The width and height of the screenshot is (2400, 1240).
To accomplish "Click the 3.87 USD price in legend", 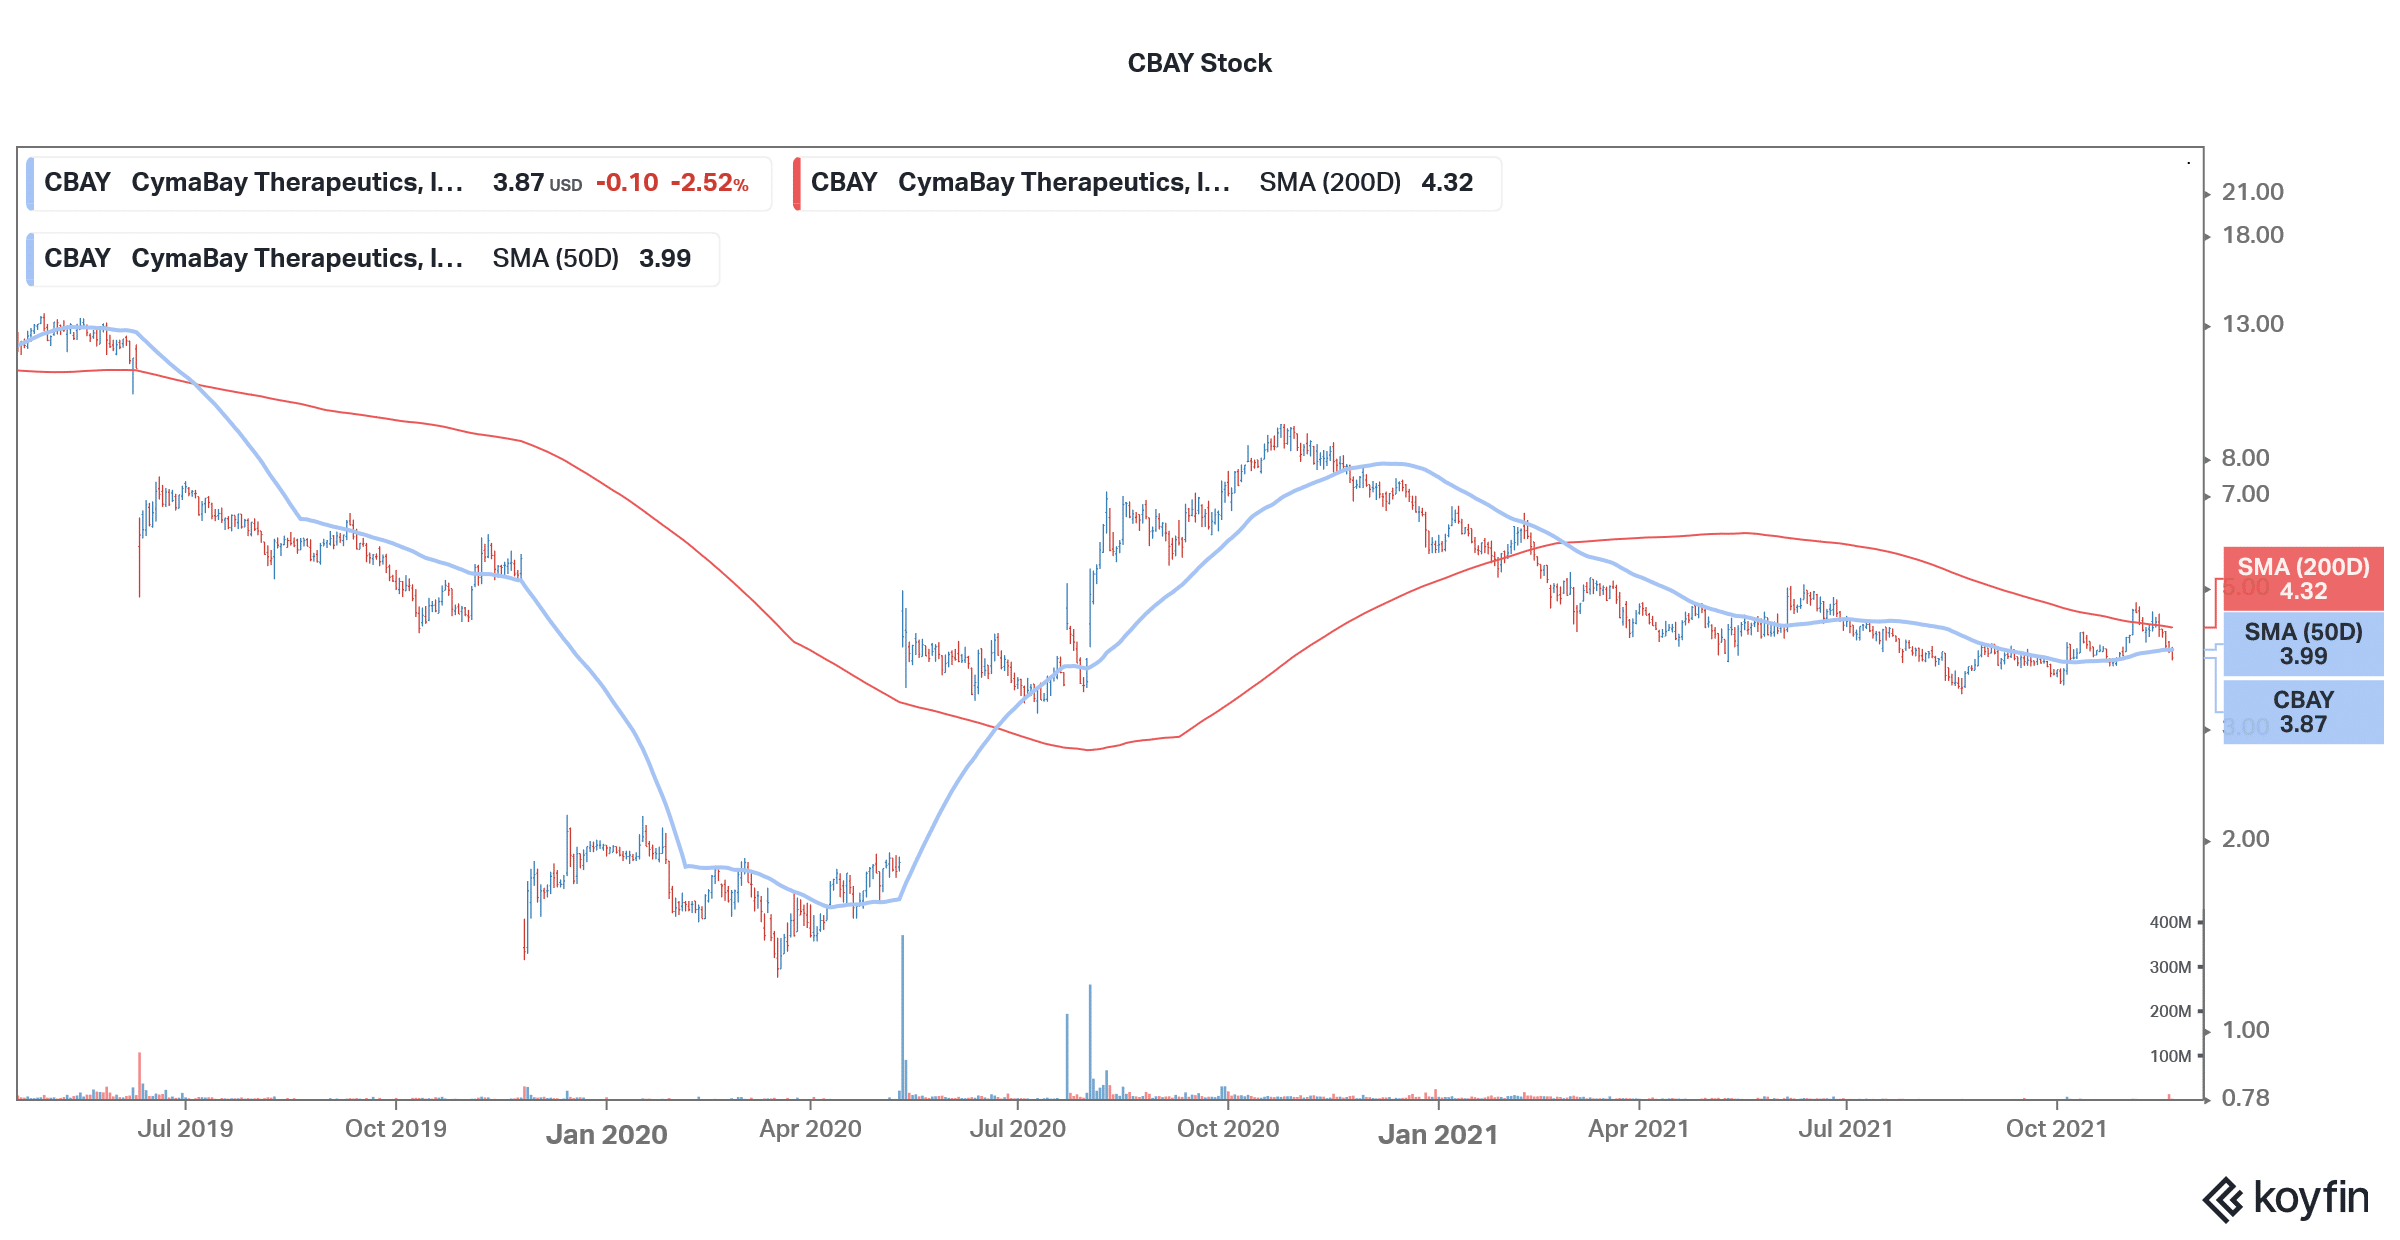I will (x=537, y=183).
